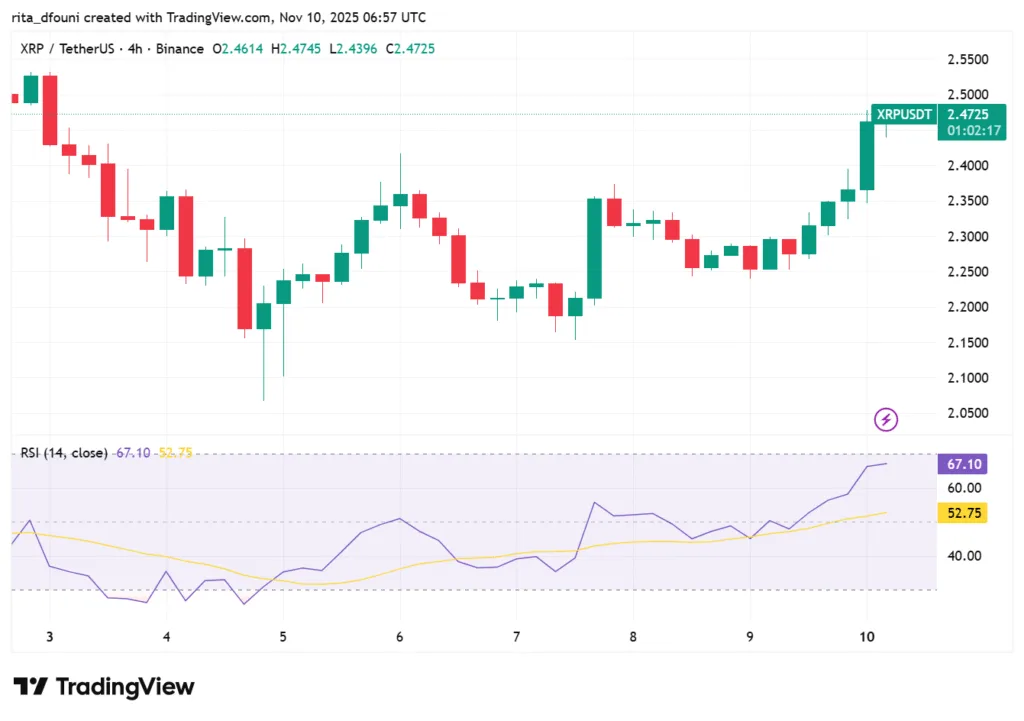Click the TradingView wordmark at bottom
The image size is (1024, 721).
click(x=125, y=687)
